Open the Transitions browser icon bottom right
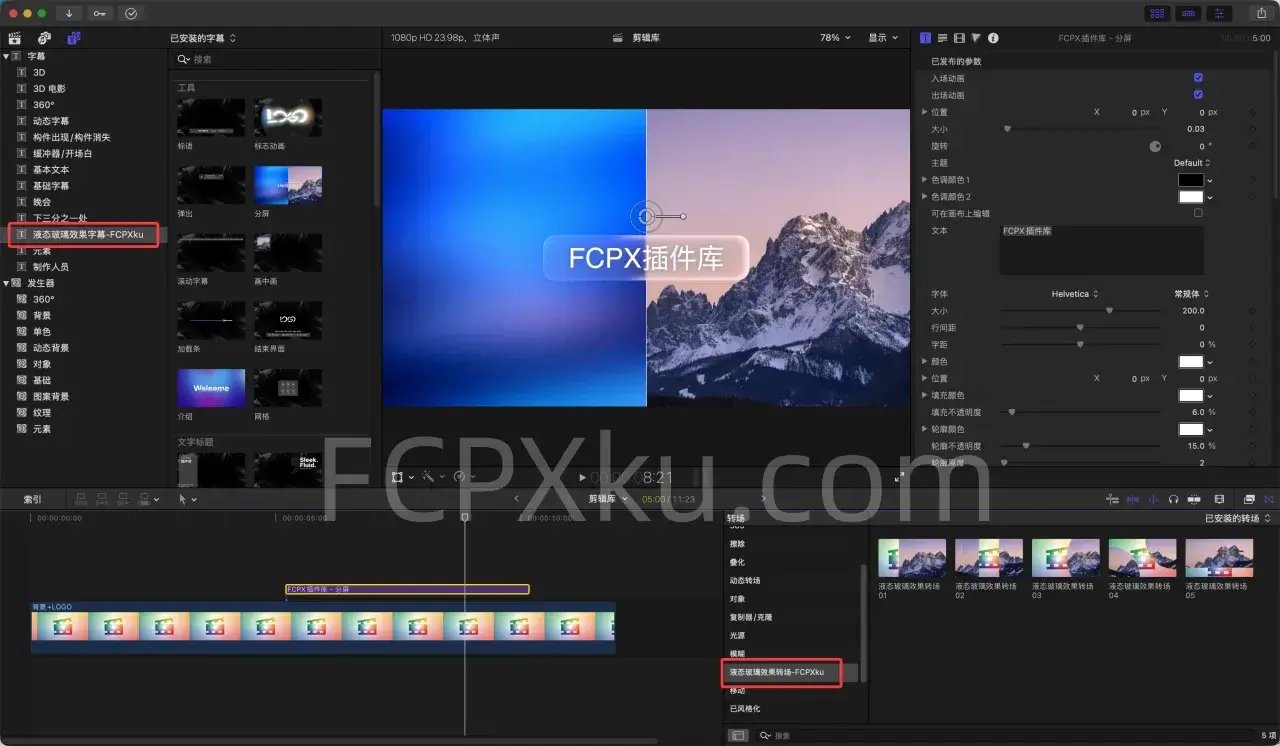 pyautogui.click(x=1270, y=499)
